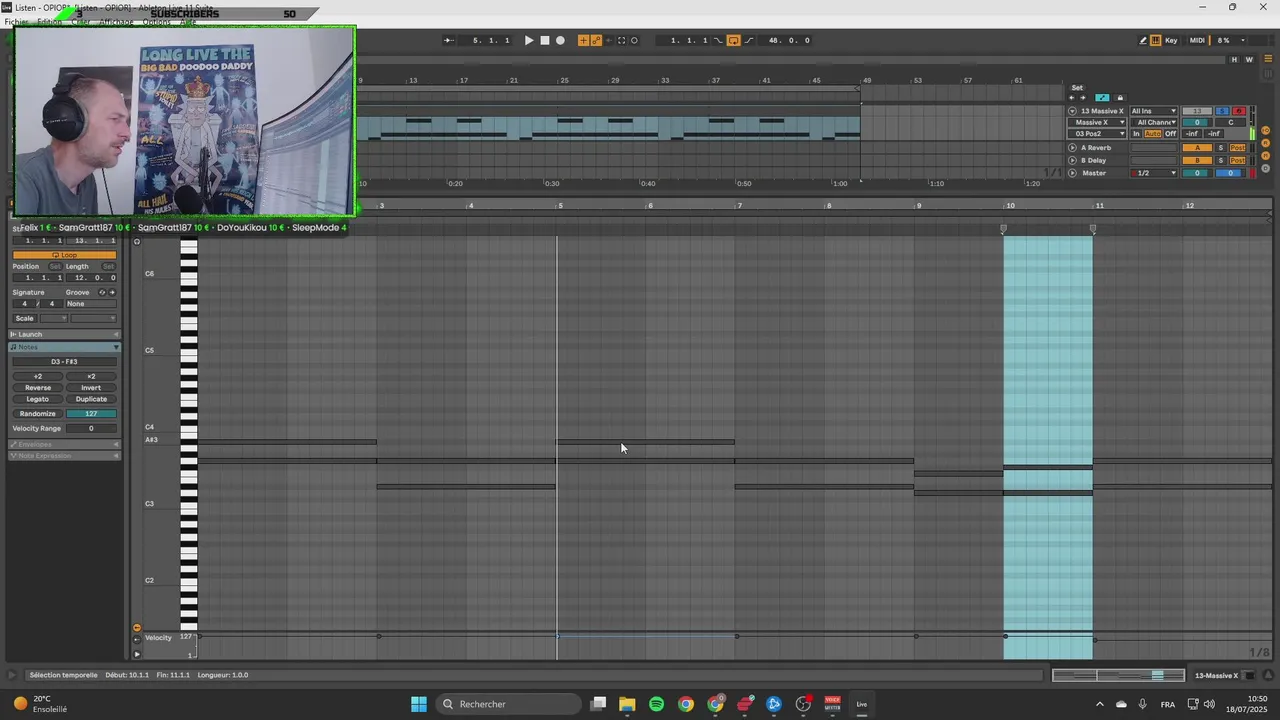
Task: Toggle the Loop switch in transport
Action: (734, 40)
